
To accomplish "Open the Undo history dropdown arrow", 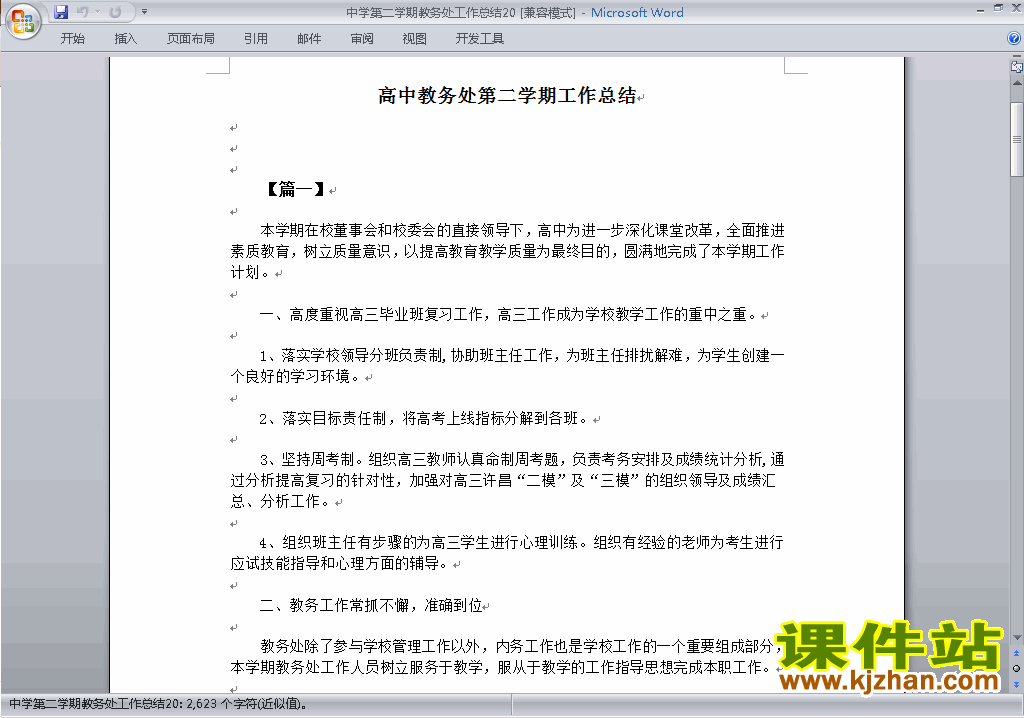I will point(97,12).
